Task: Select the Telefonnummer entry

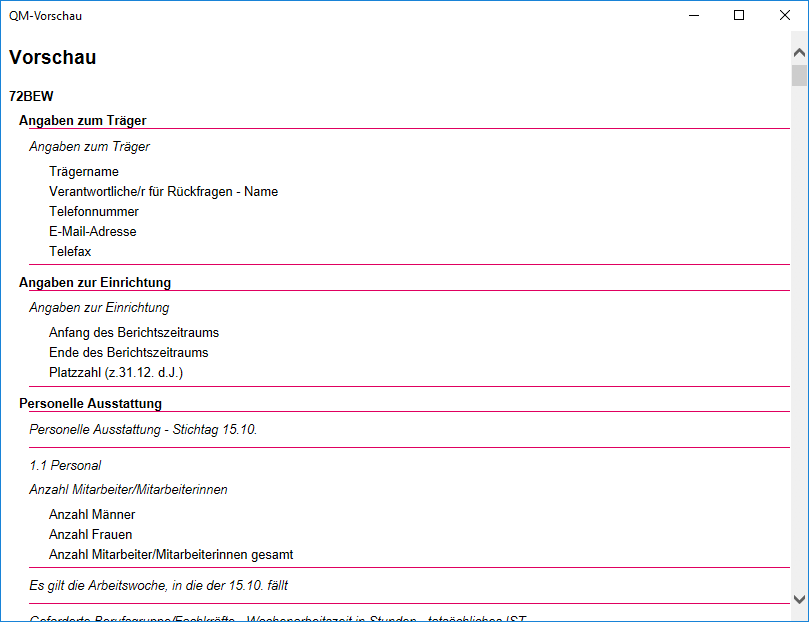Action: (94, 212)
